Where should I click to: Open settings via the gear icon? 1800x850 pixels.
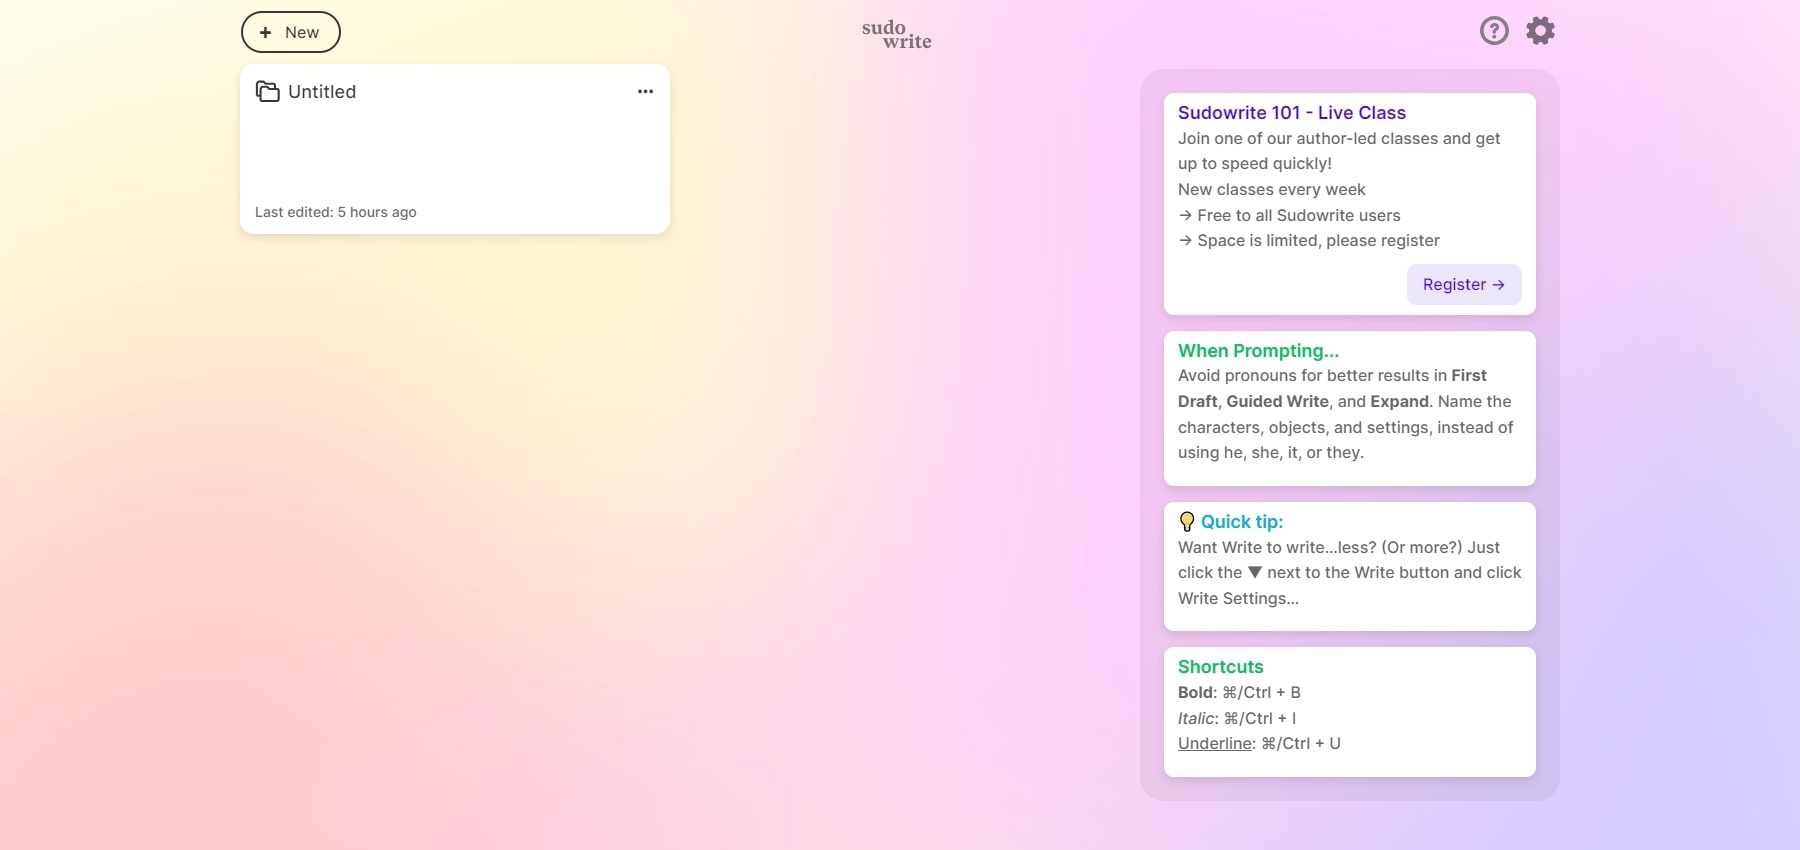click(1540, 31)
